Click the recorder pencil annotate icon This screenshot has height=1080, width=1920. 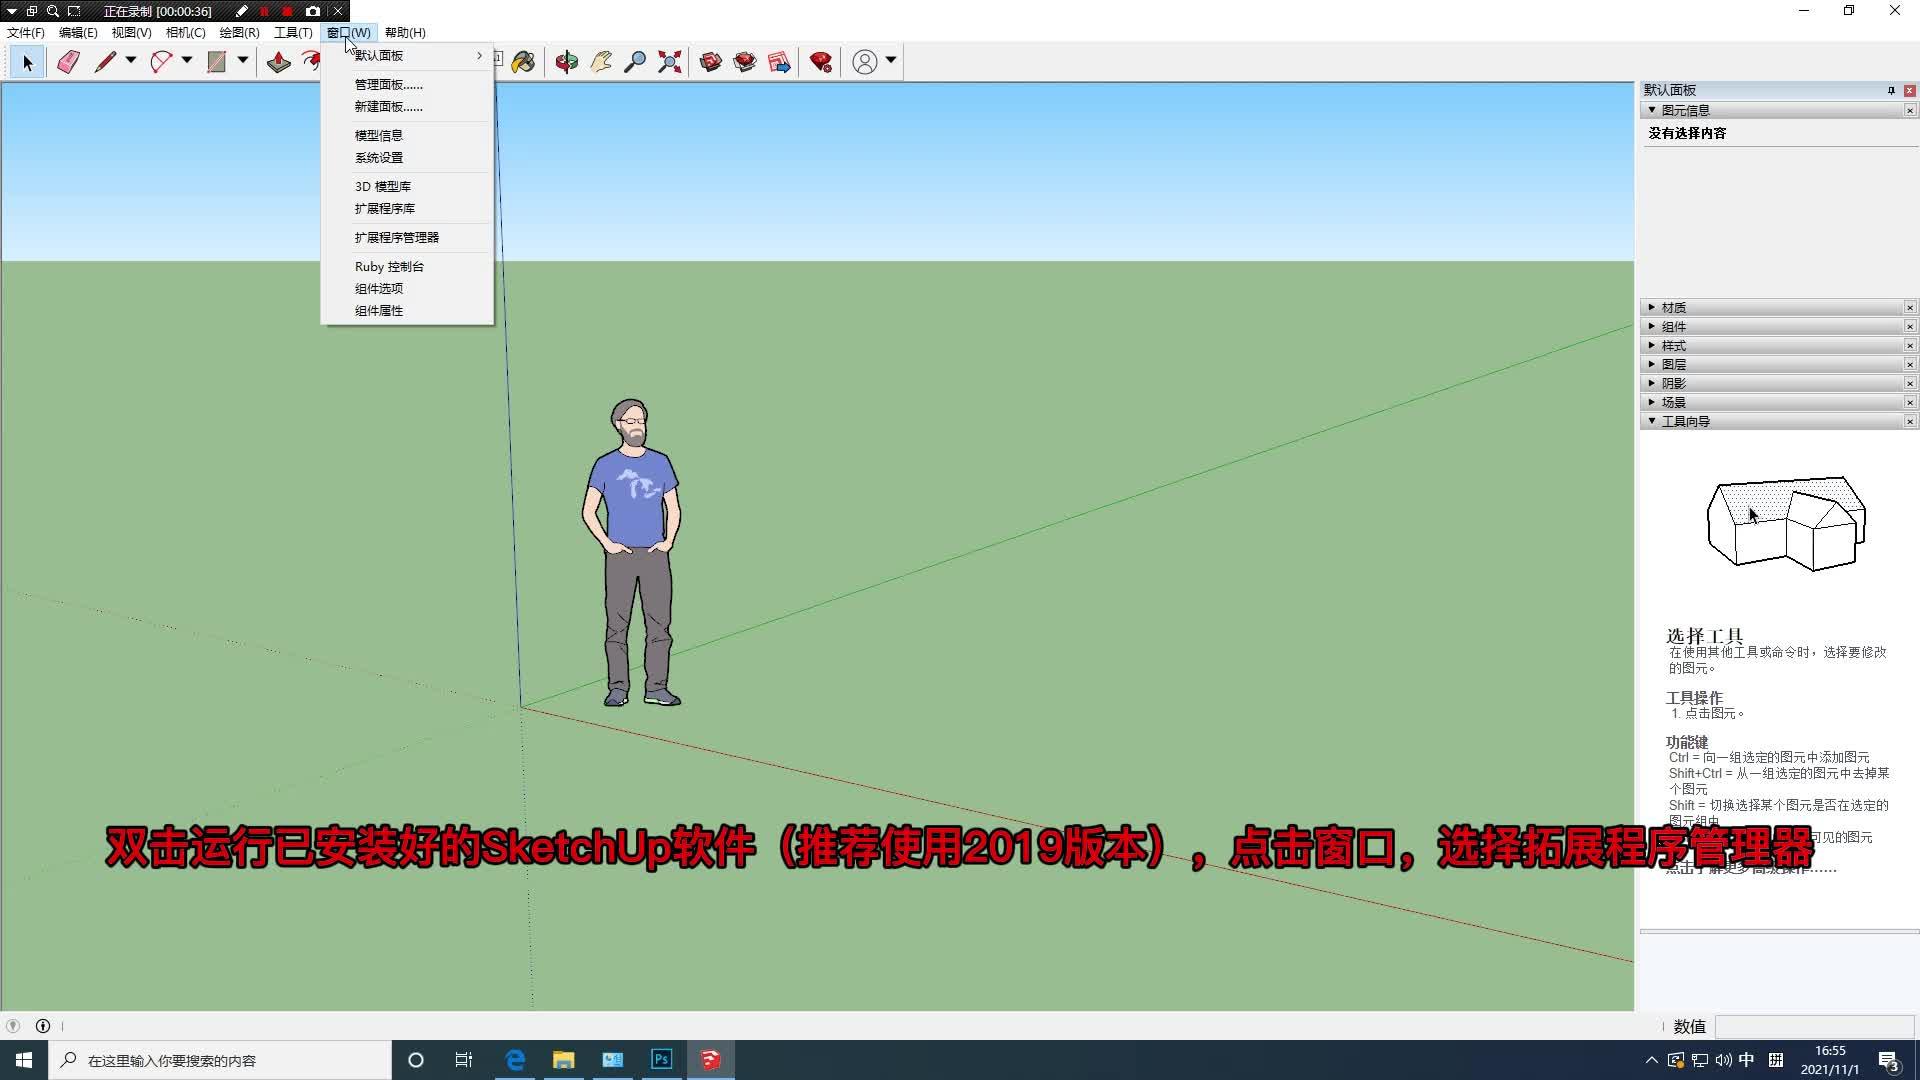click(x=241, y=11)
